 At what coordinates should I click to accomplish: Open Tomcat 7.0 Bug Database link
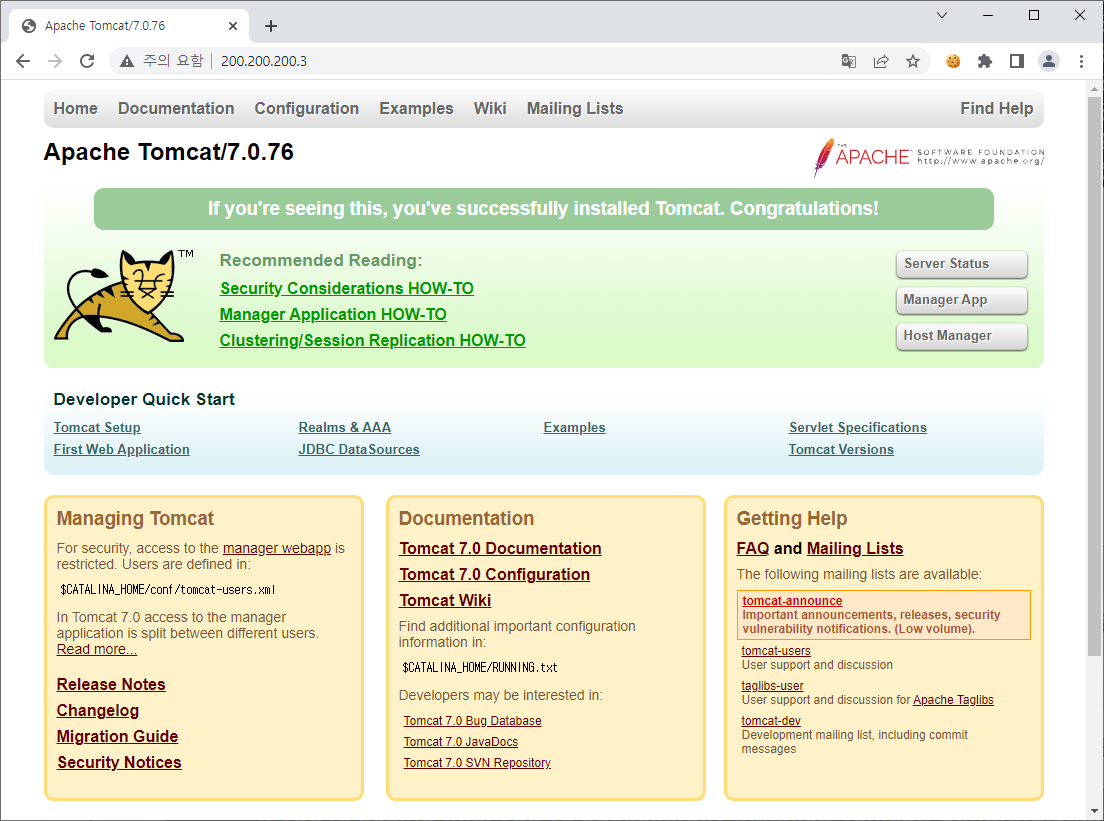(472, 721)
